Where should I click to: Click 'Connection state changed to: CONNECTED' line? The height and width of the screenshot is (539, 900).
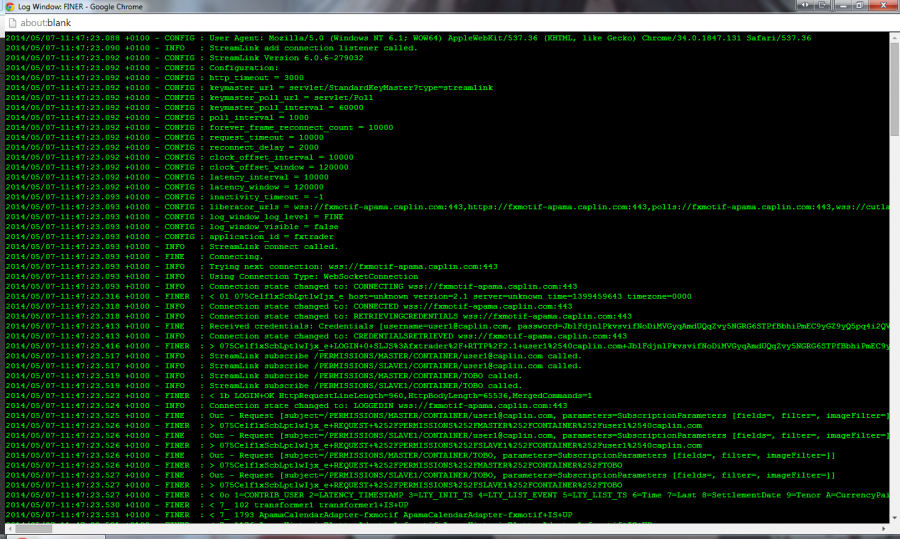[289, 307]
